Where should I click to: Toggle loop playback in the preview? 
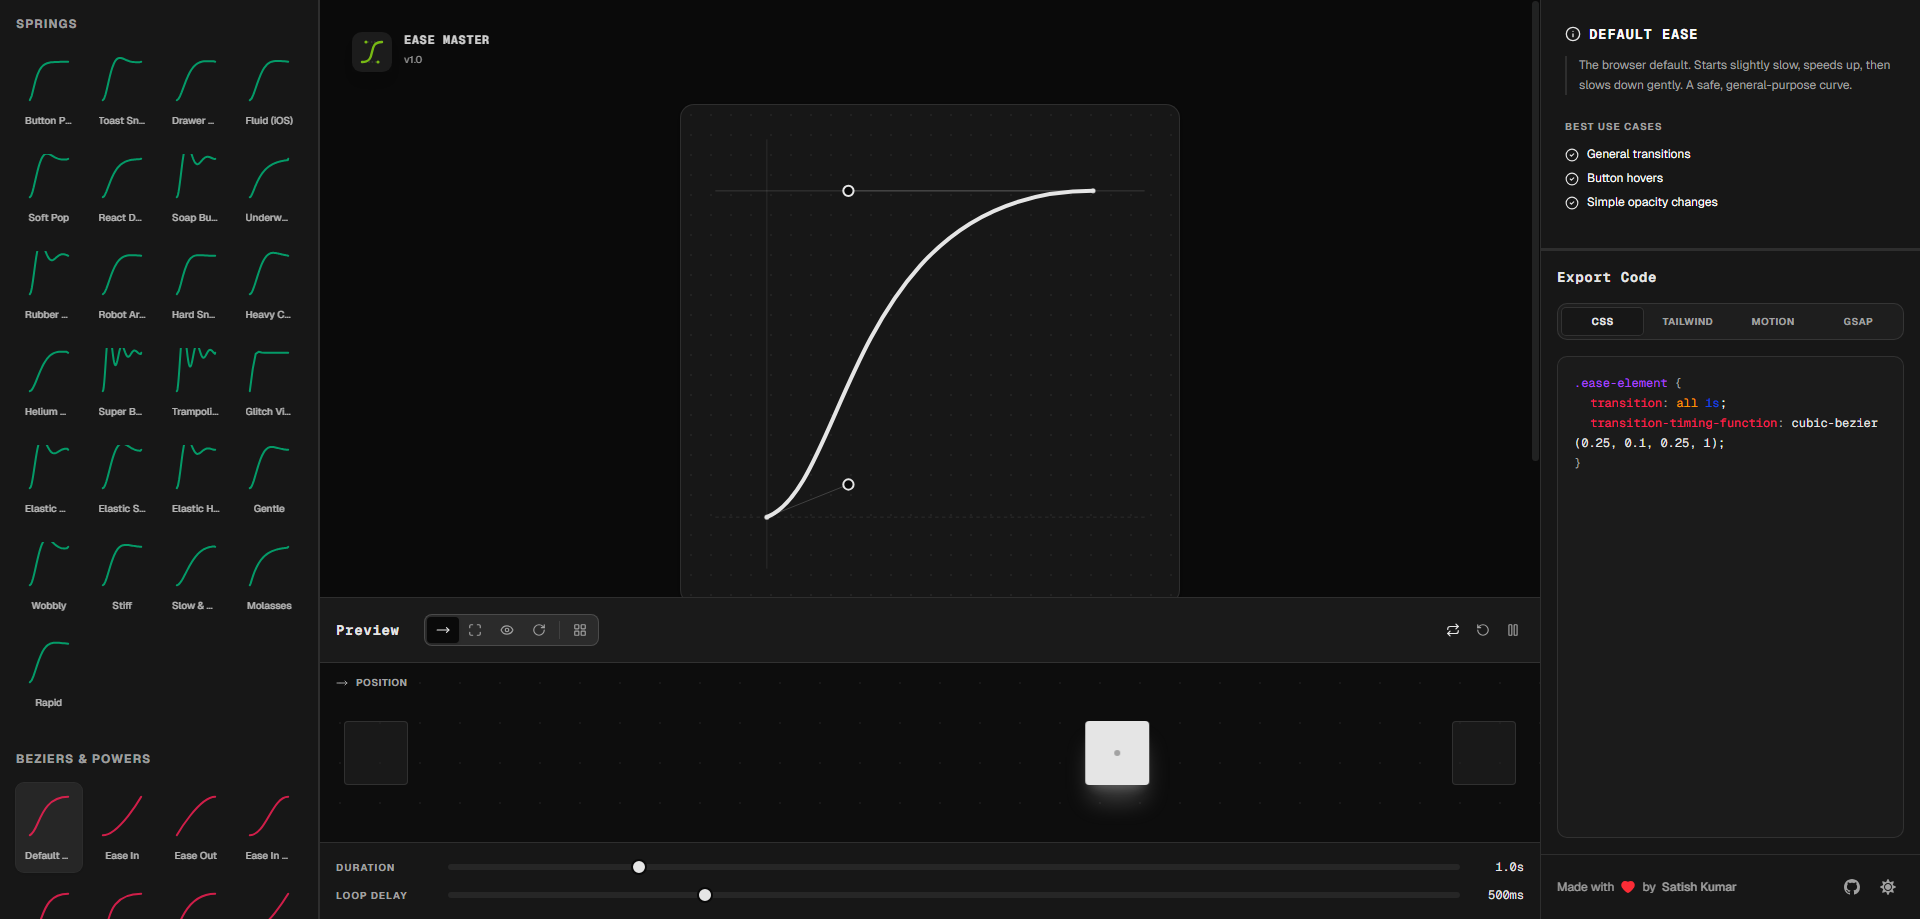point(1453,630)
